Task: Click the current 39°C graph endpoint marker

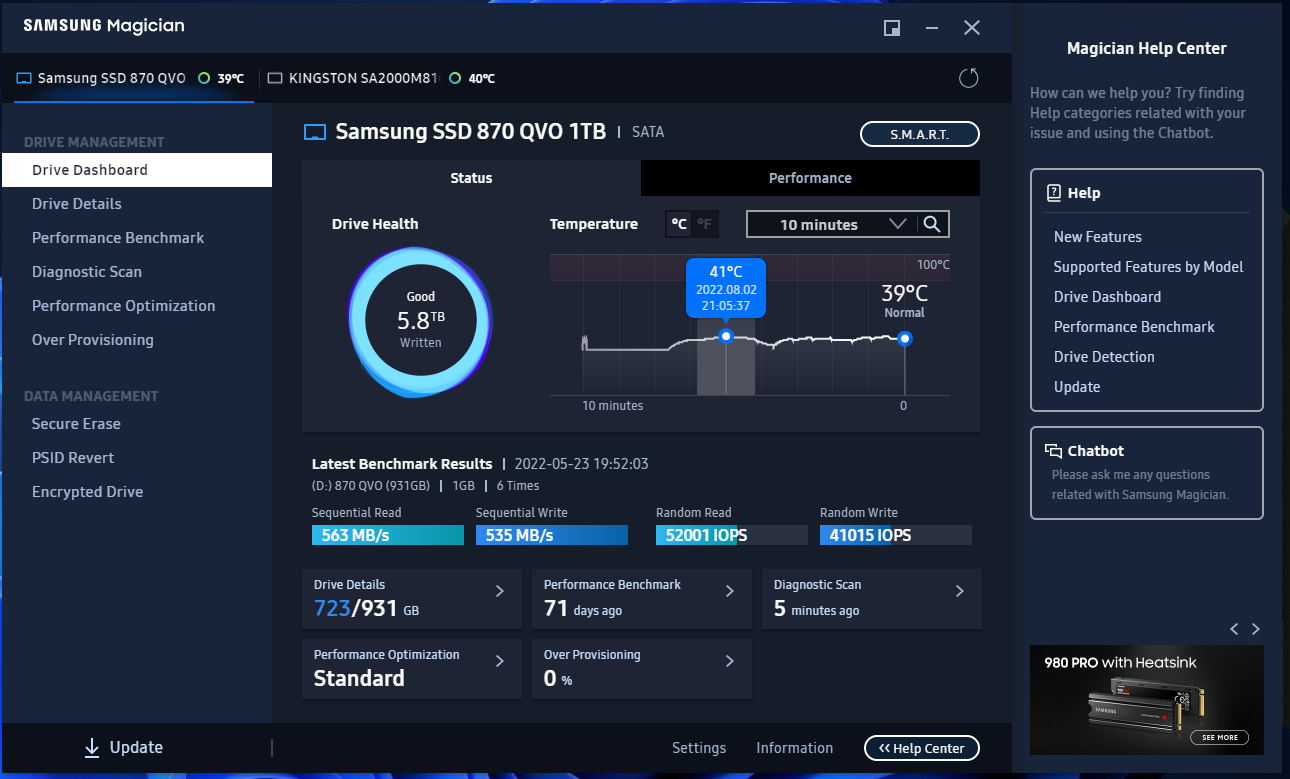Action: [905, 339]
